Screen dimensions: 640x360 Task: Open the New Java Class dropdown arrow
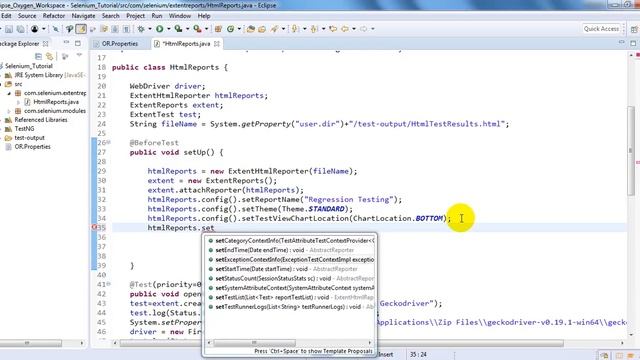click(239, 29)
